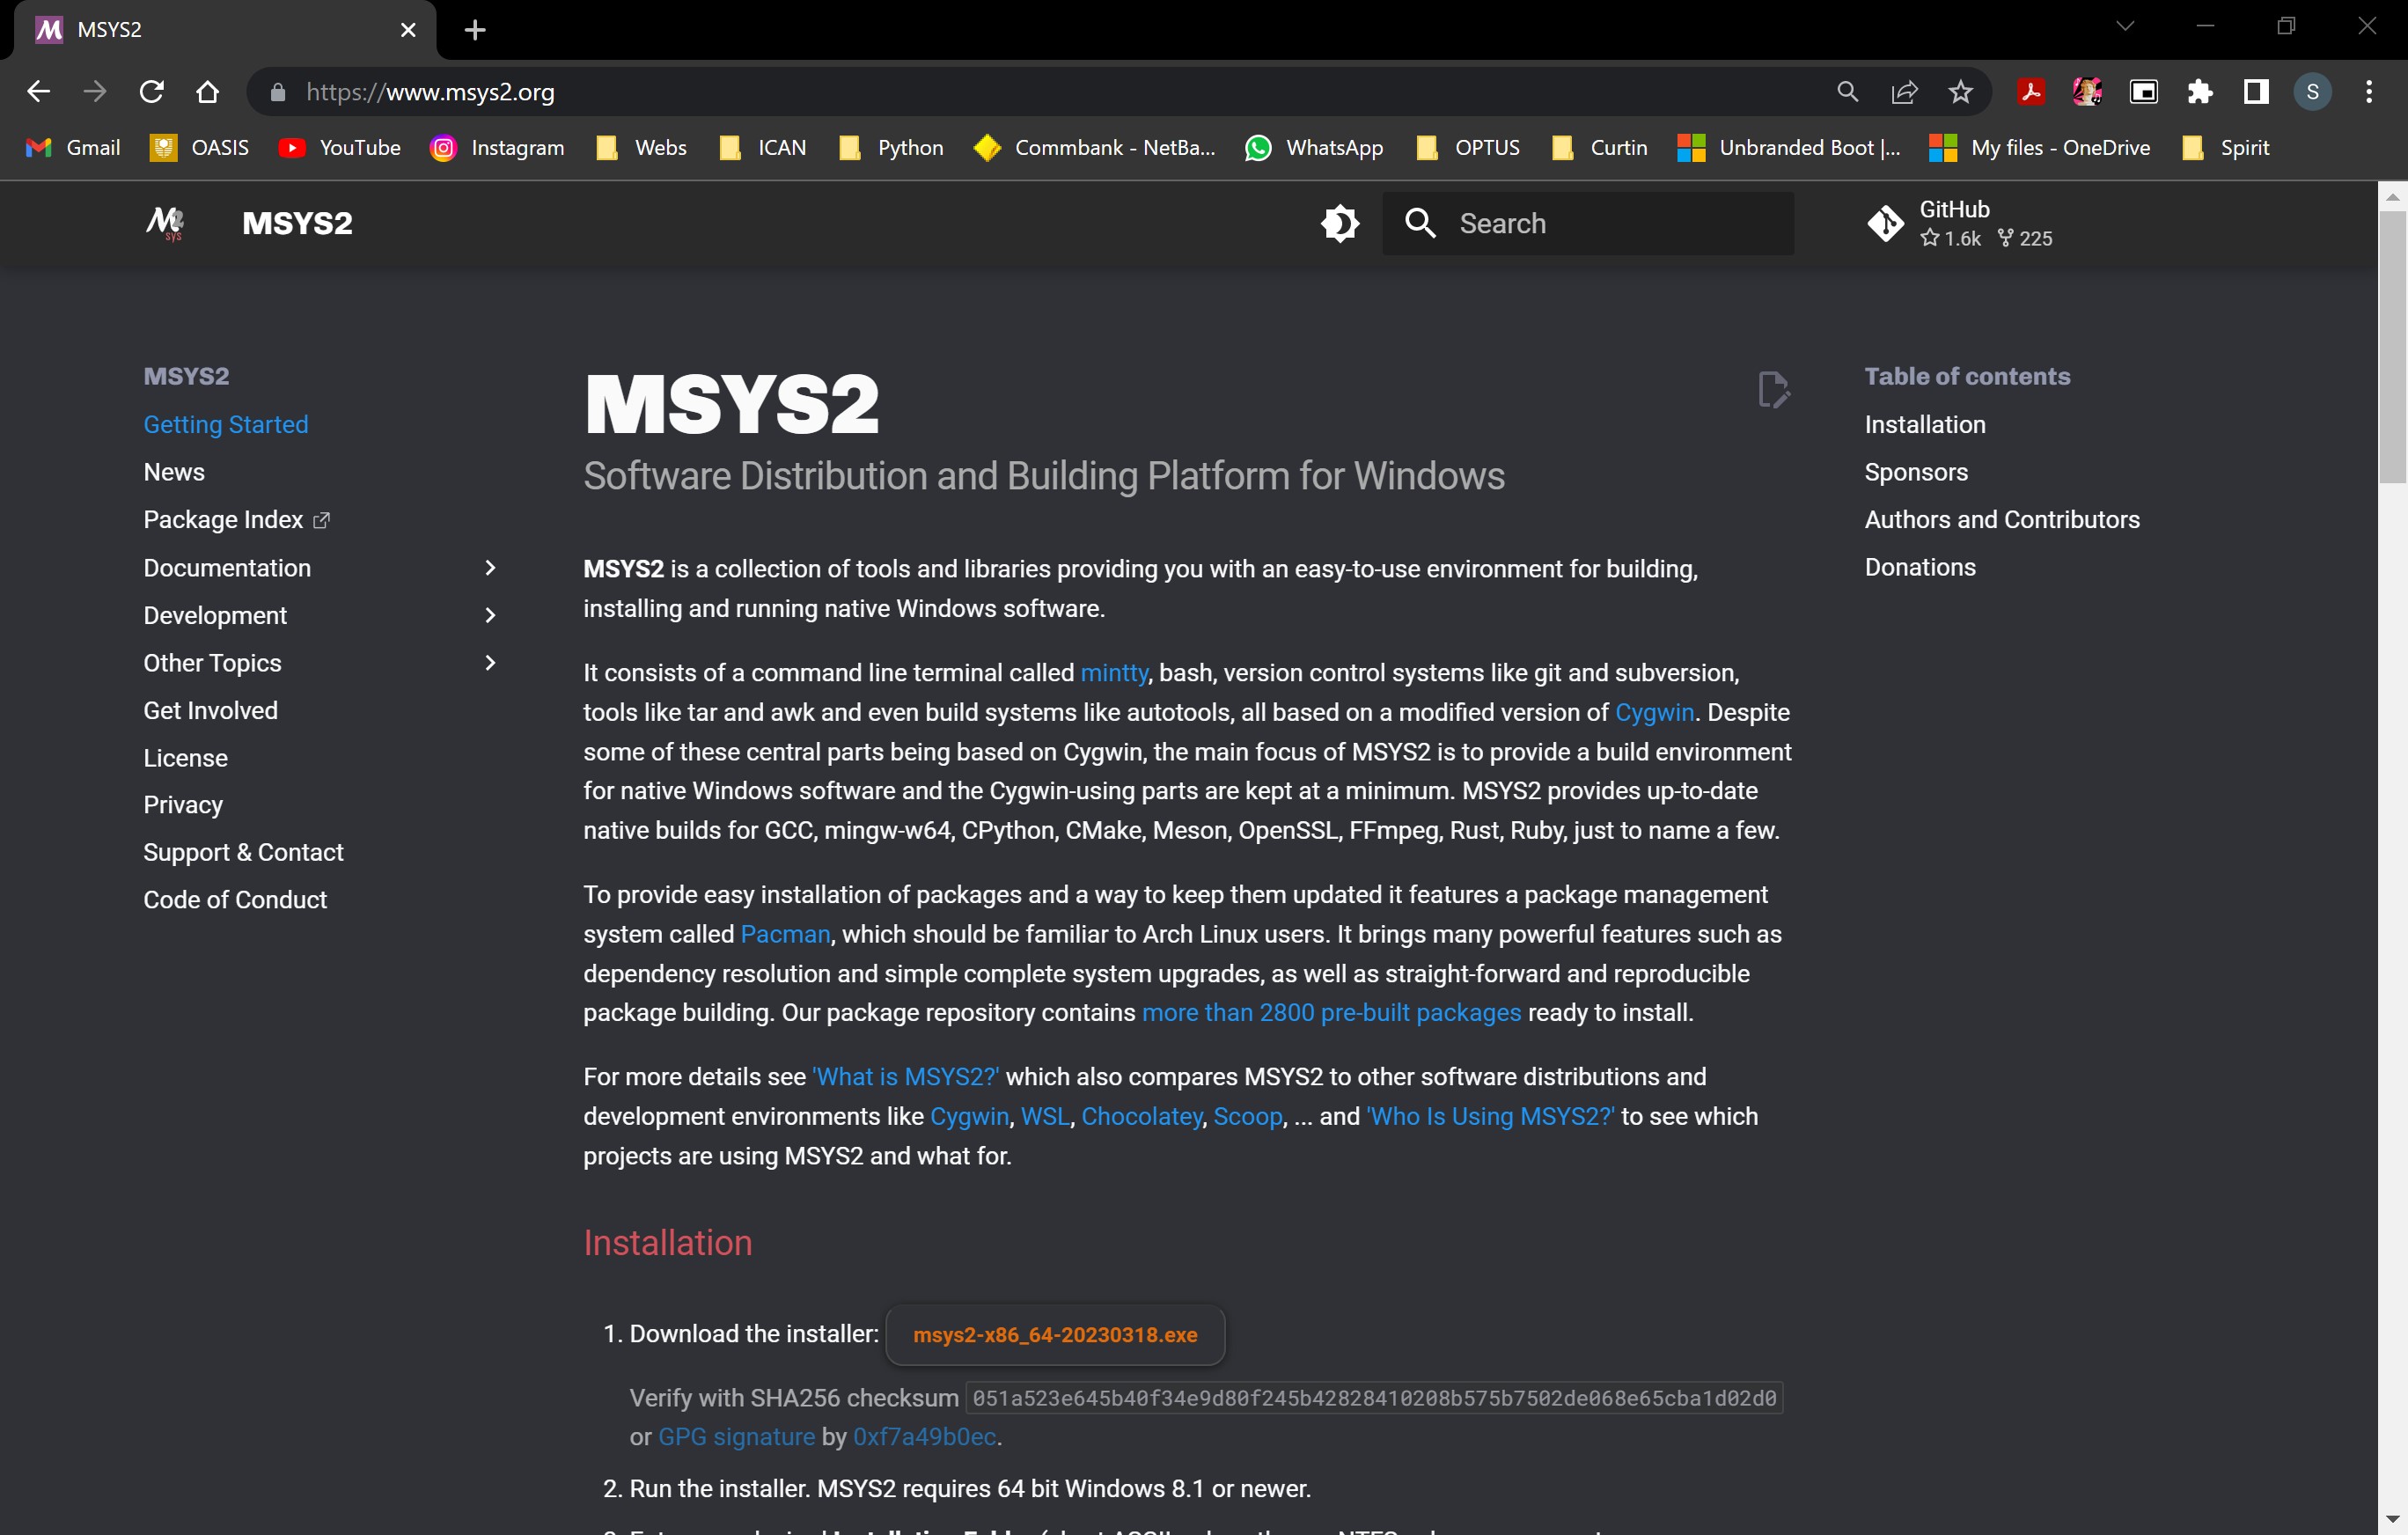Click the vertical page scrollbar thumb
The image size is (2408, 1535).
(2392, 347)
